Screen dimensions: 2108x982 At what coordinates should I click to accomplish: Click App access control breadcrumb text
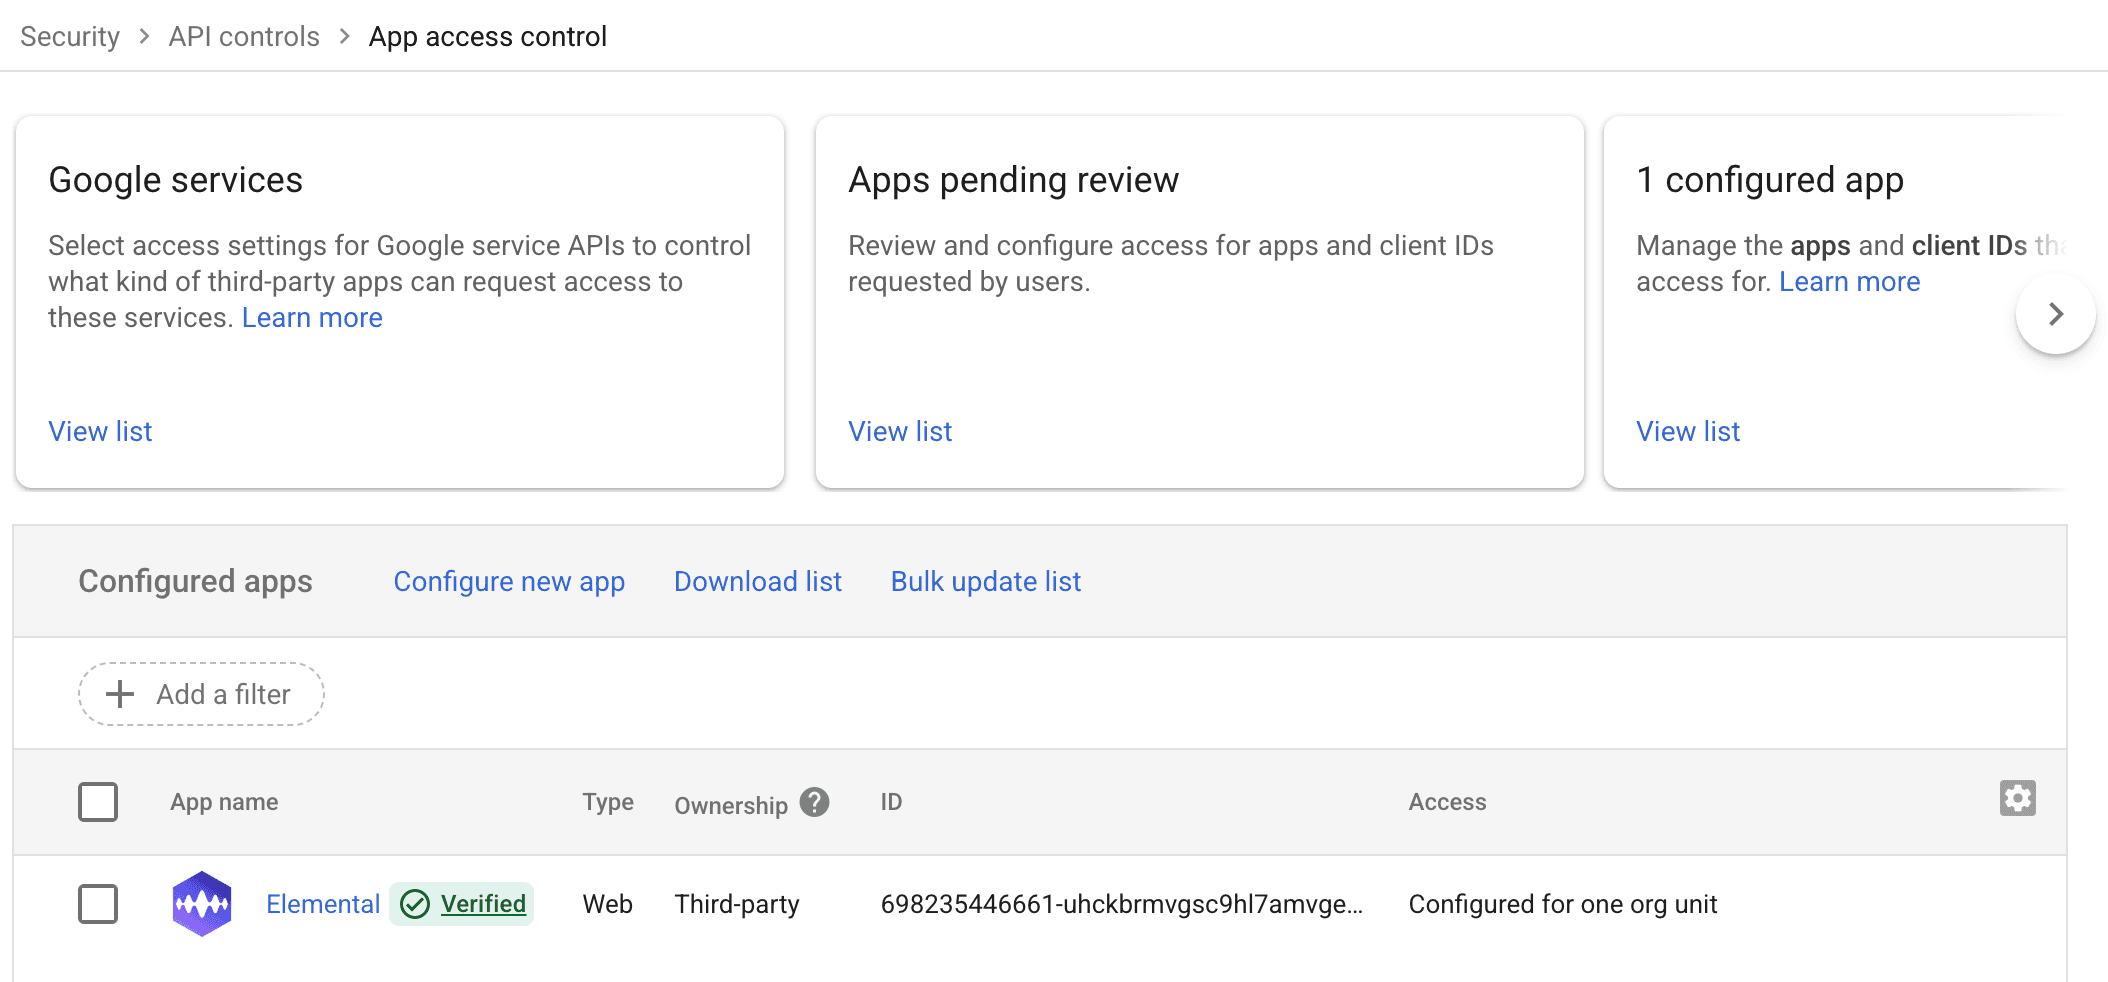click(x=488, y=37)
